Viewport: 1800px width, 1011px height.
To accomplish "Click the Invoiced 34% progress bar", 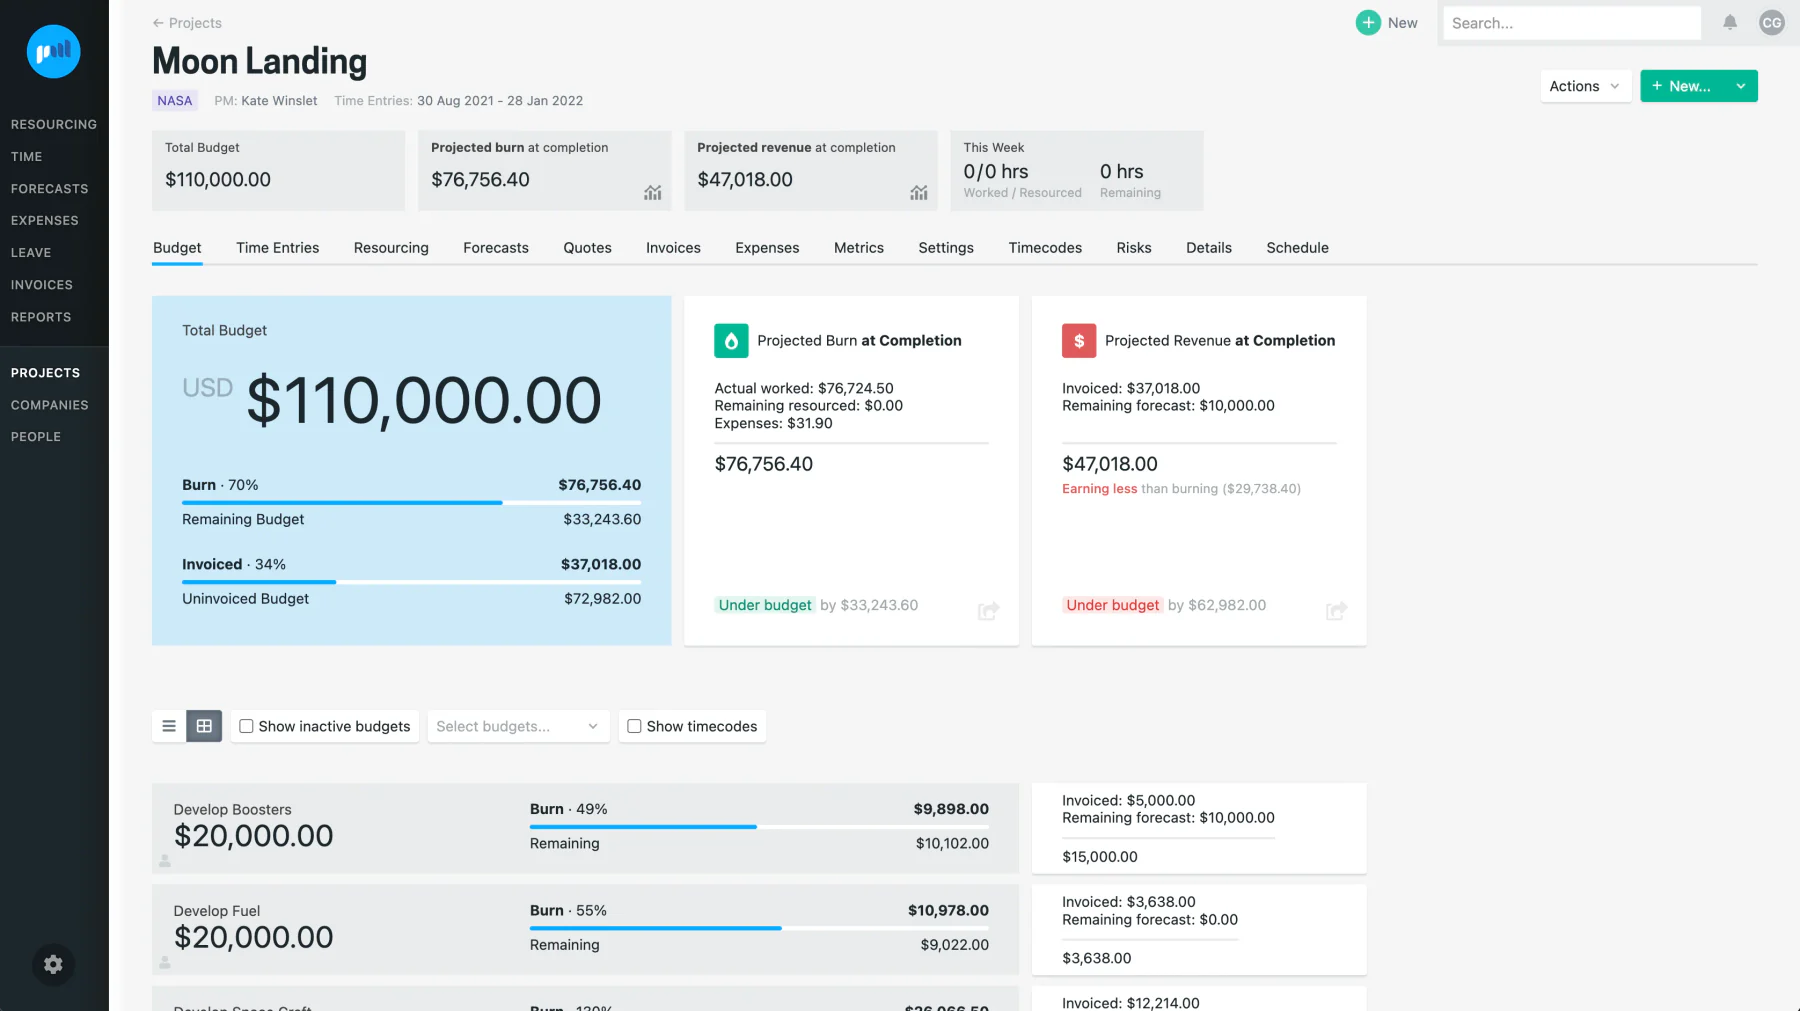I will tap(411, 582).
